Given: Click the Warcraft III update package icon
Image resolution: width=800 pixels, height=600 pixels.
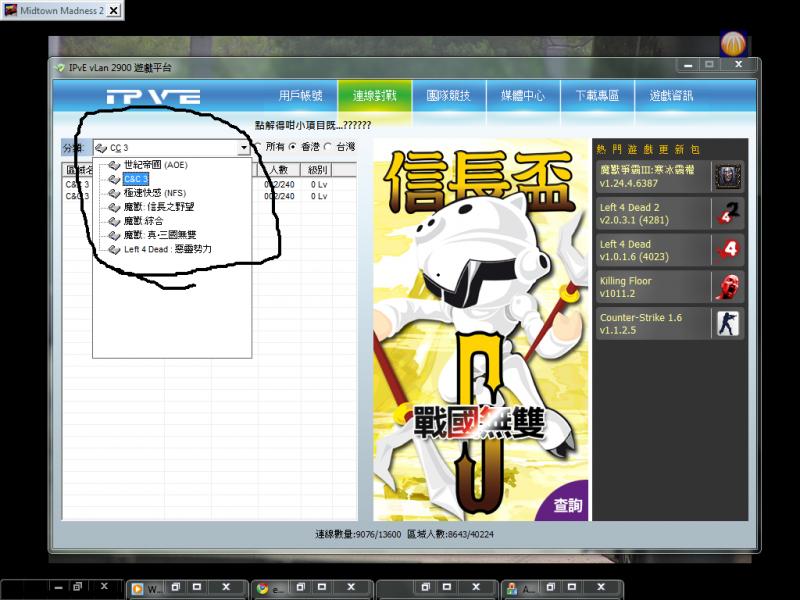Looking at the screenshot, I should pyautogui.click(x=728, y=177).
